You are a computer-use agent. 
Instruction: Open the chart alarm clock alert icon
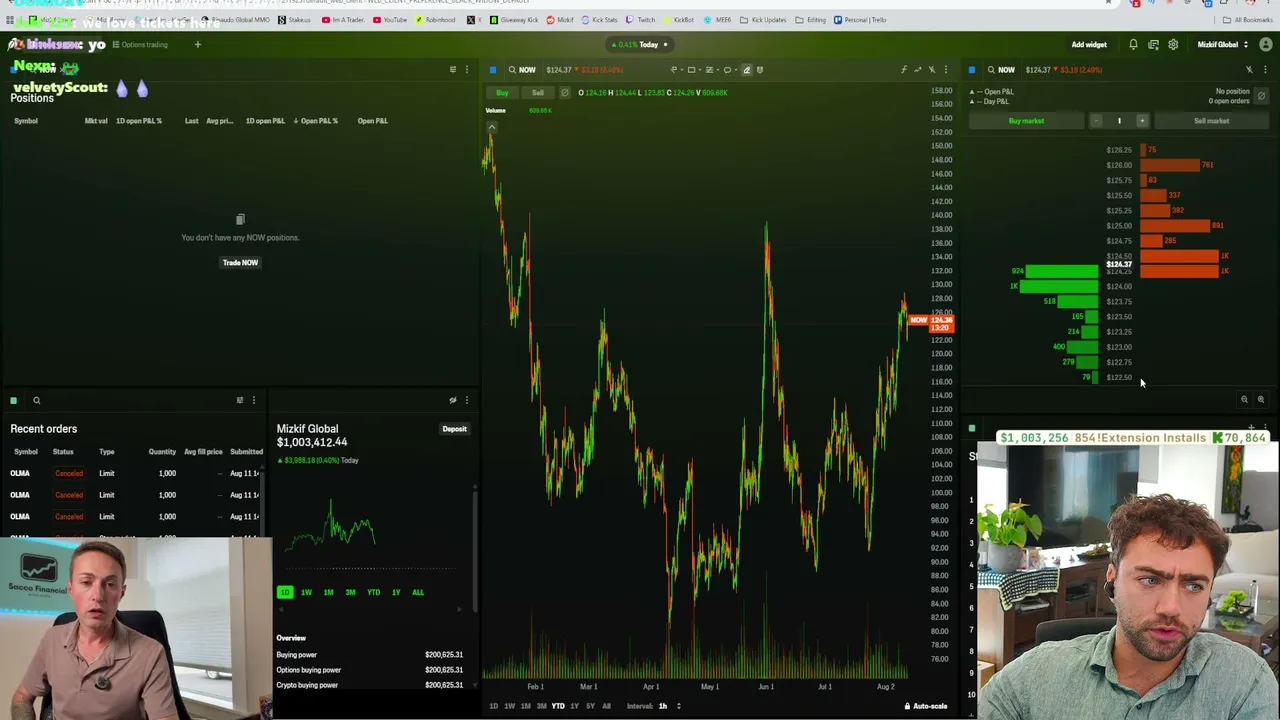coord(760,70)
